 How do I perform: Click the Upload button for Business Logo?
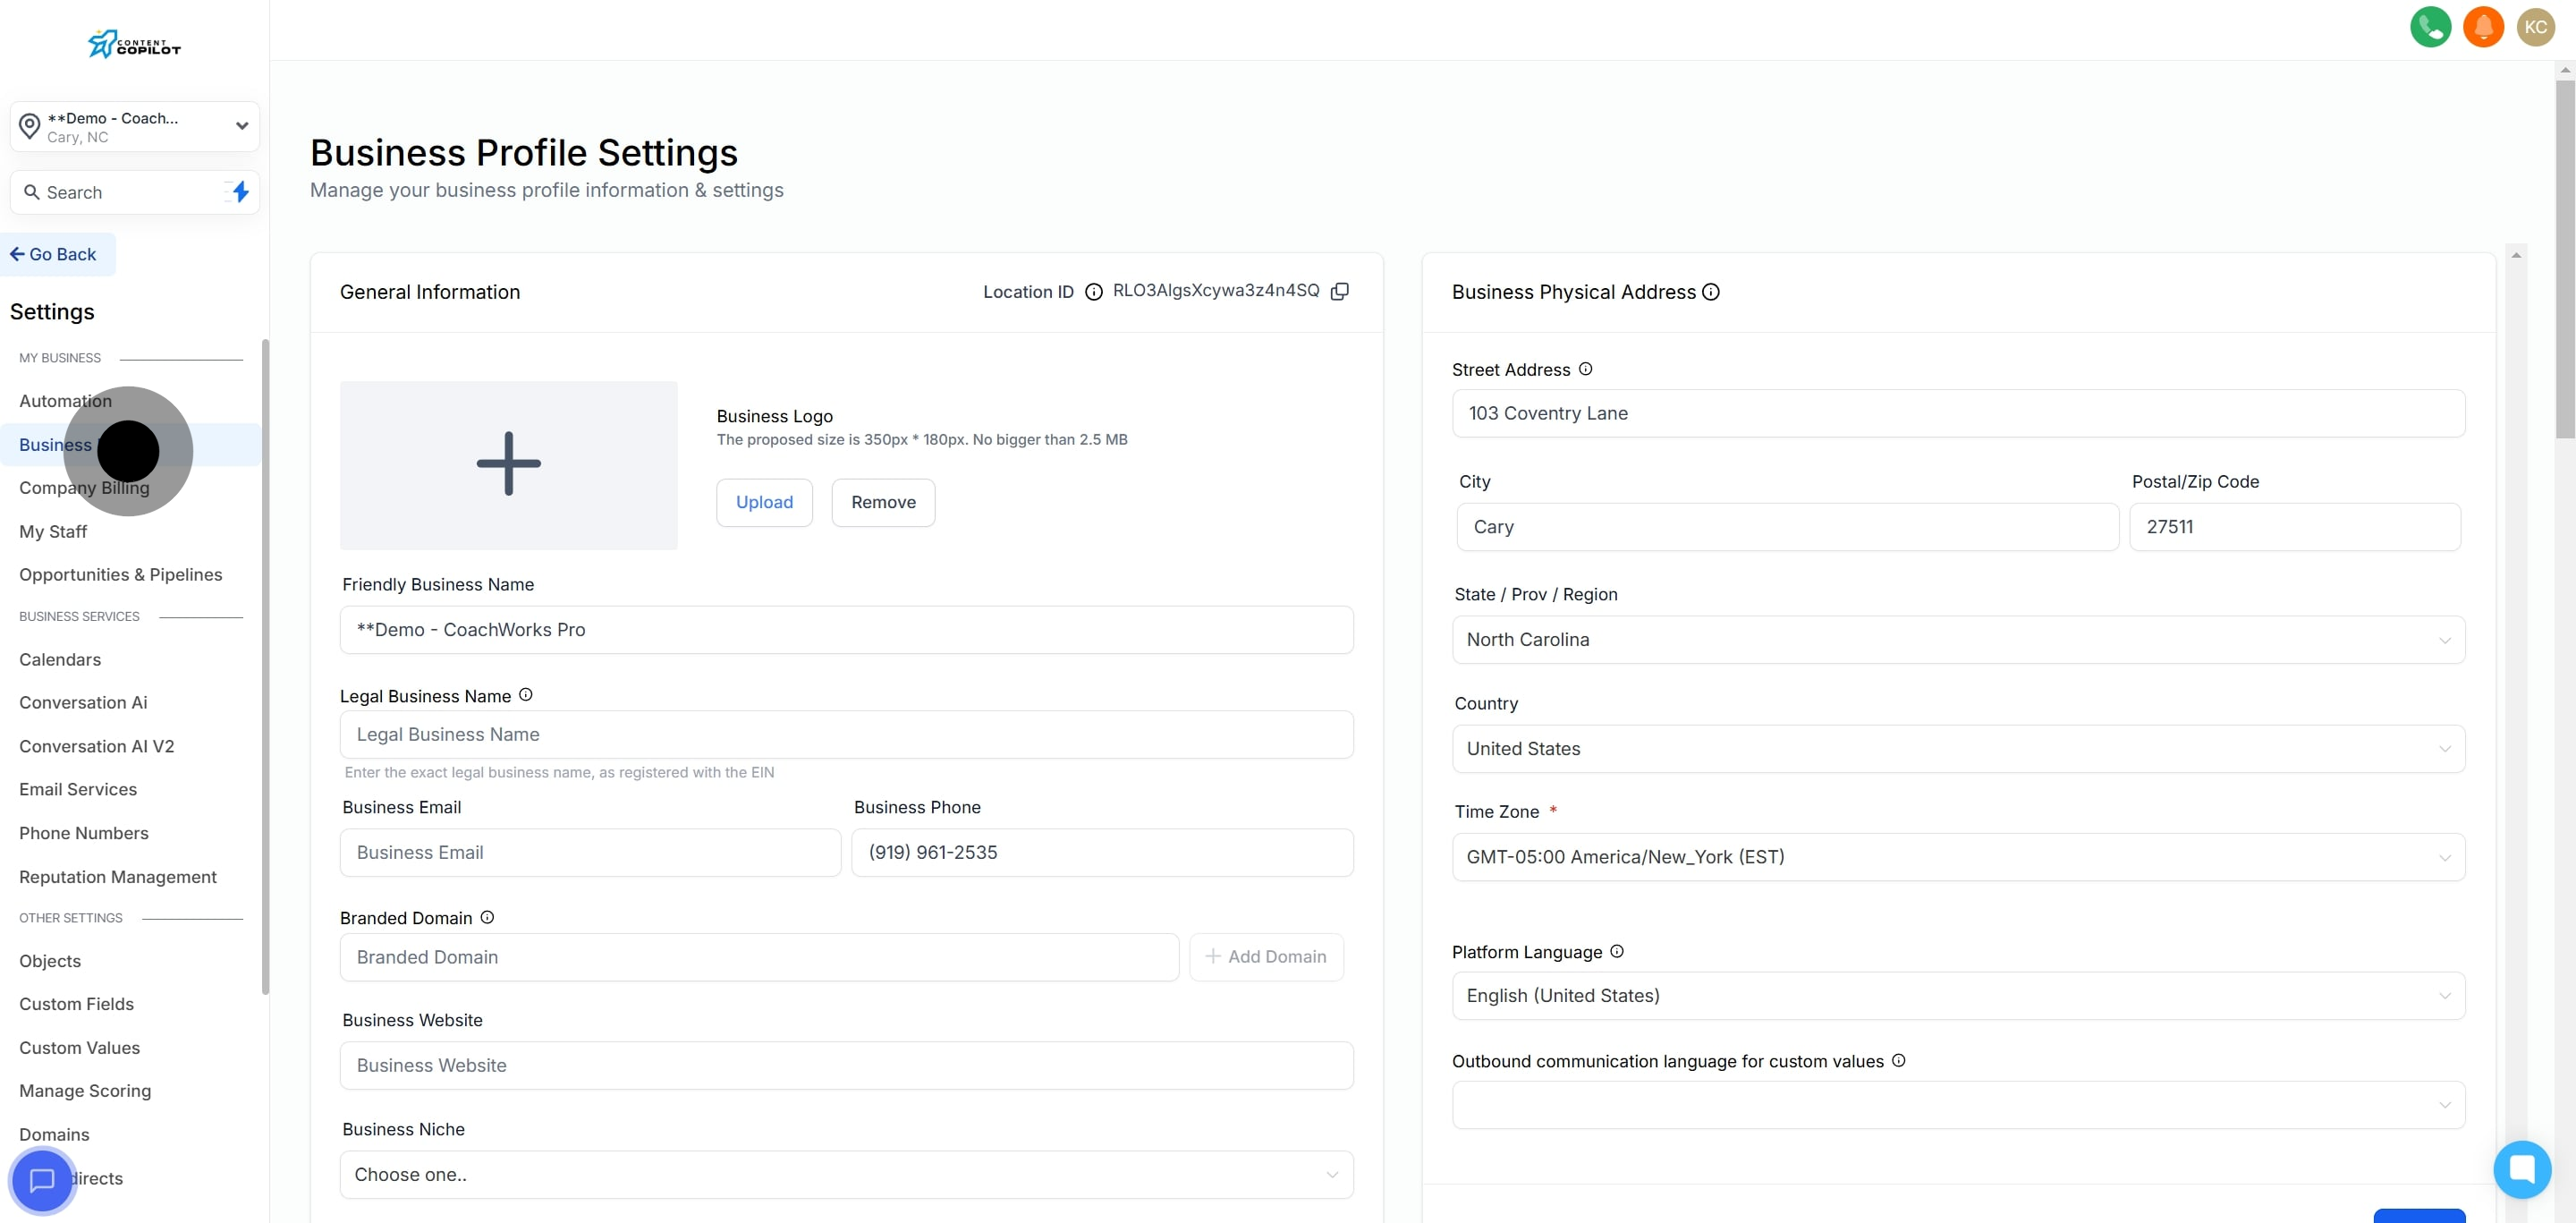point(764,502)
